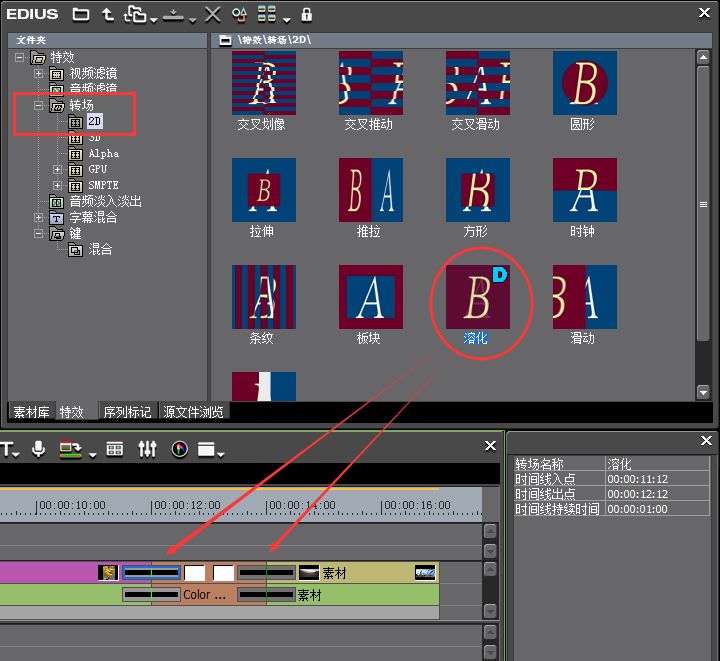
Task: Click the delete X icon in the effects toolbar
Action: (212, 15)
